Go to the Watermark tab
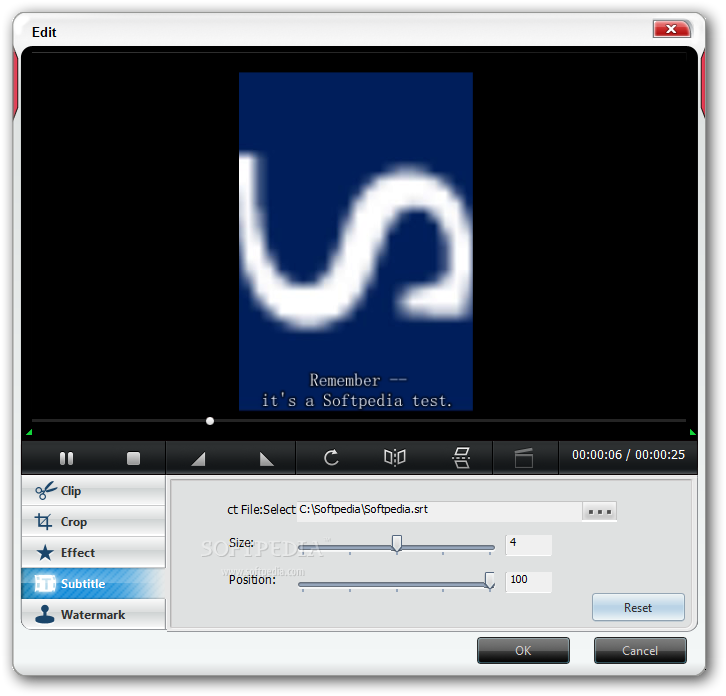 coord(93,614)
